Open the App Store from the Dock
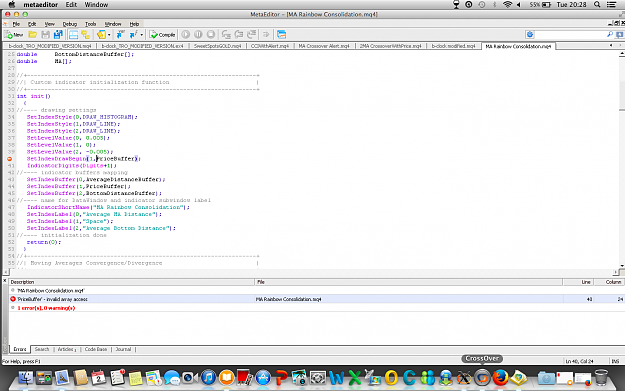Image resolution: width=625 pixels, height=391 pixels. (263, 377)
